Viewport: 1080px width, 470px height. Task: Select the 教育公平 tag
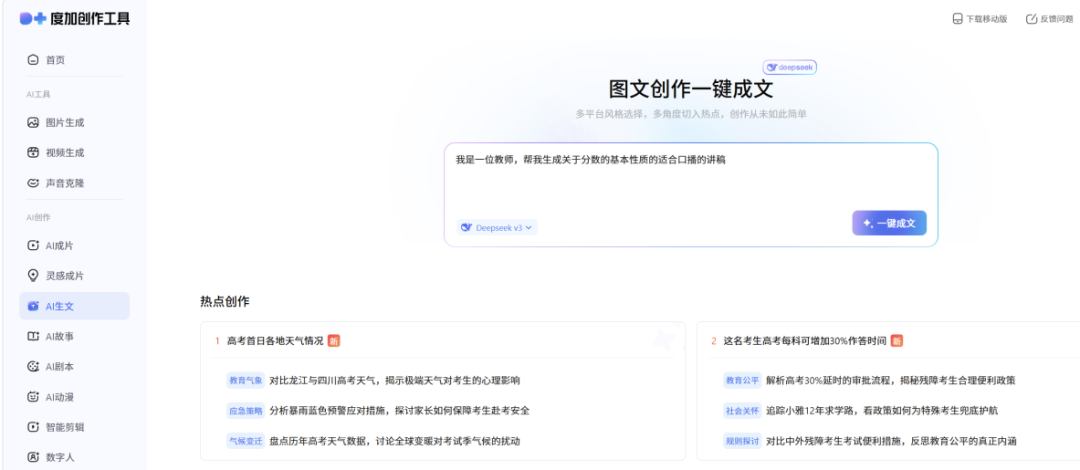pyautogui.click(x=742, y=380)
